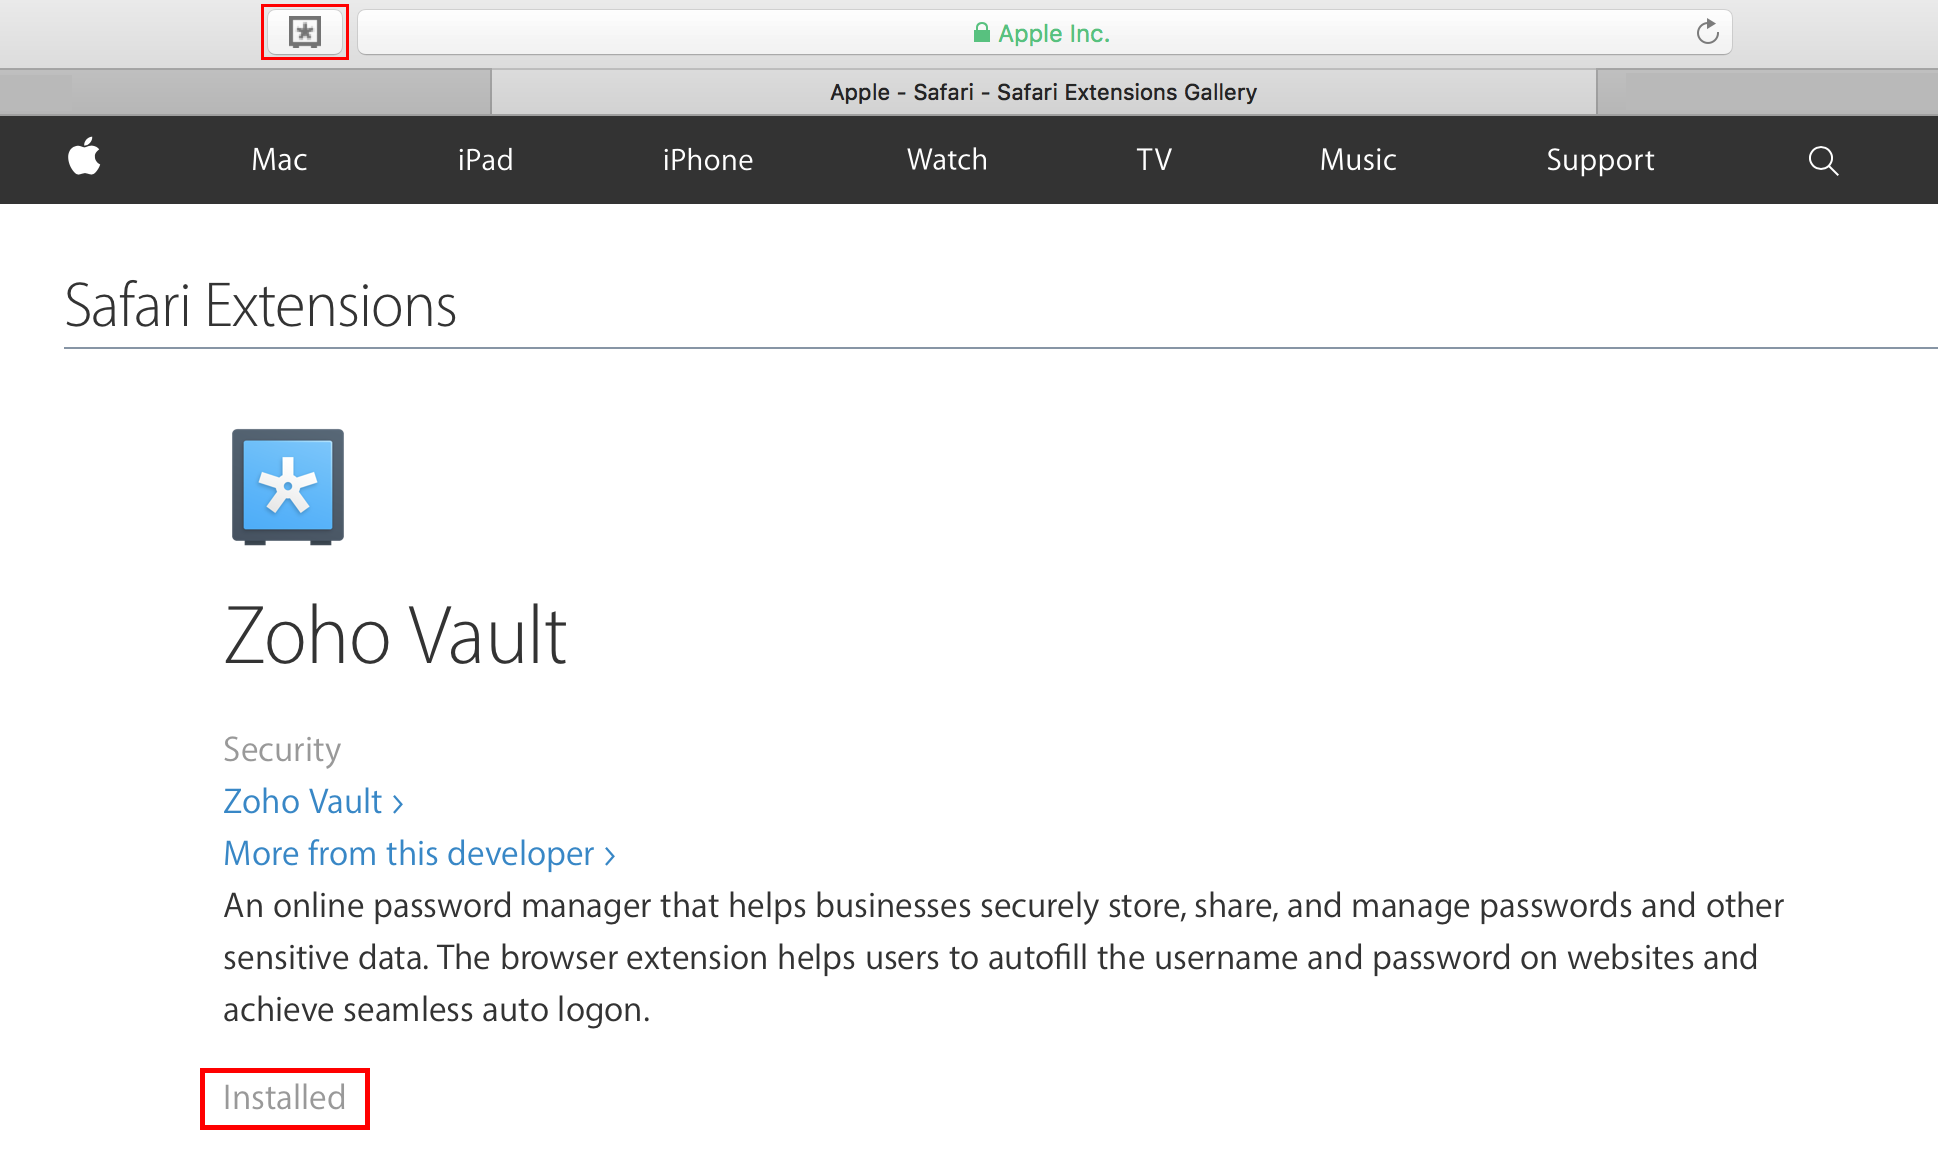This screenshot has height=1150, width=1938.
Task: Click the Mac navigation label
Action: point(278,159)
